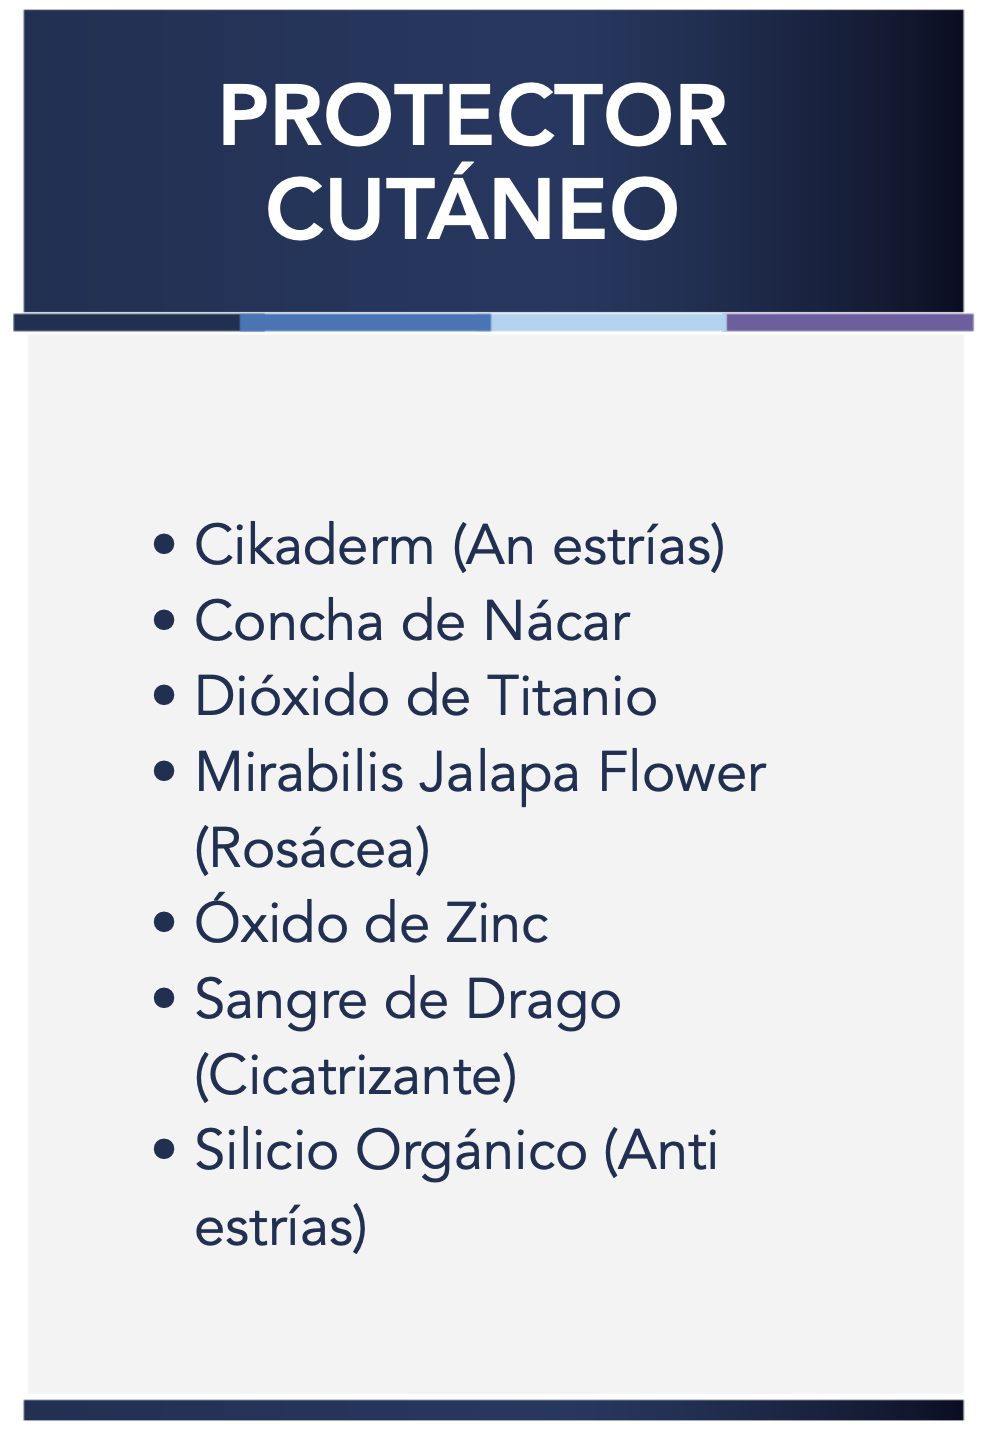Click the bullet beside Silicio Orgánico
Viewport: 990px width, 1432px height.
pyautogui.click(x=165, y=1151)
